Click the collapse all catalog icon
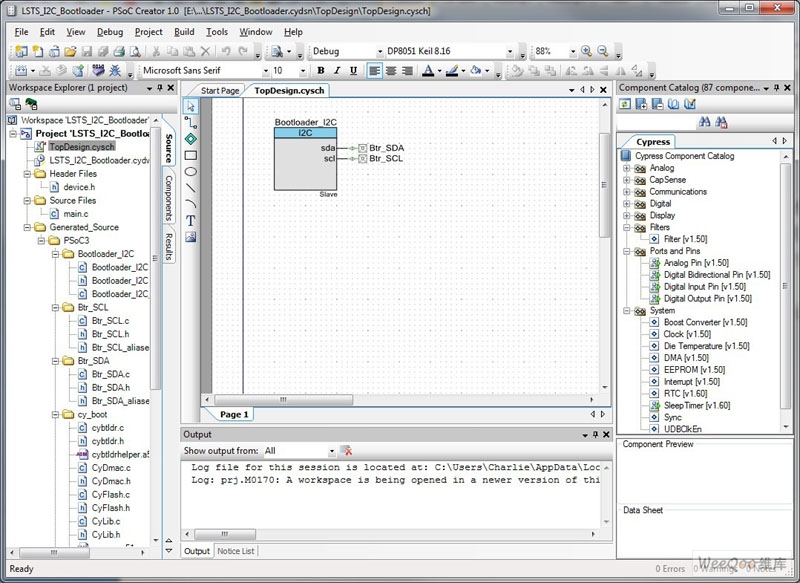Image resolution: width=800 pixels, height=583 pixels. pos(658,104)
